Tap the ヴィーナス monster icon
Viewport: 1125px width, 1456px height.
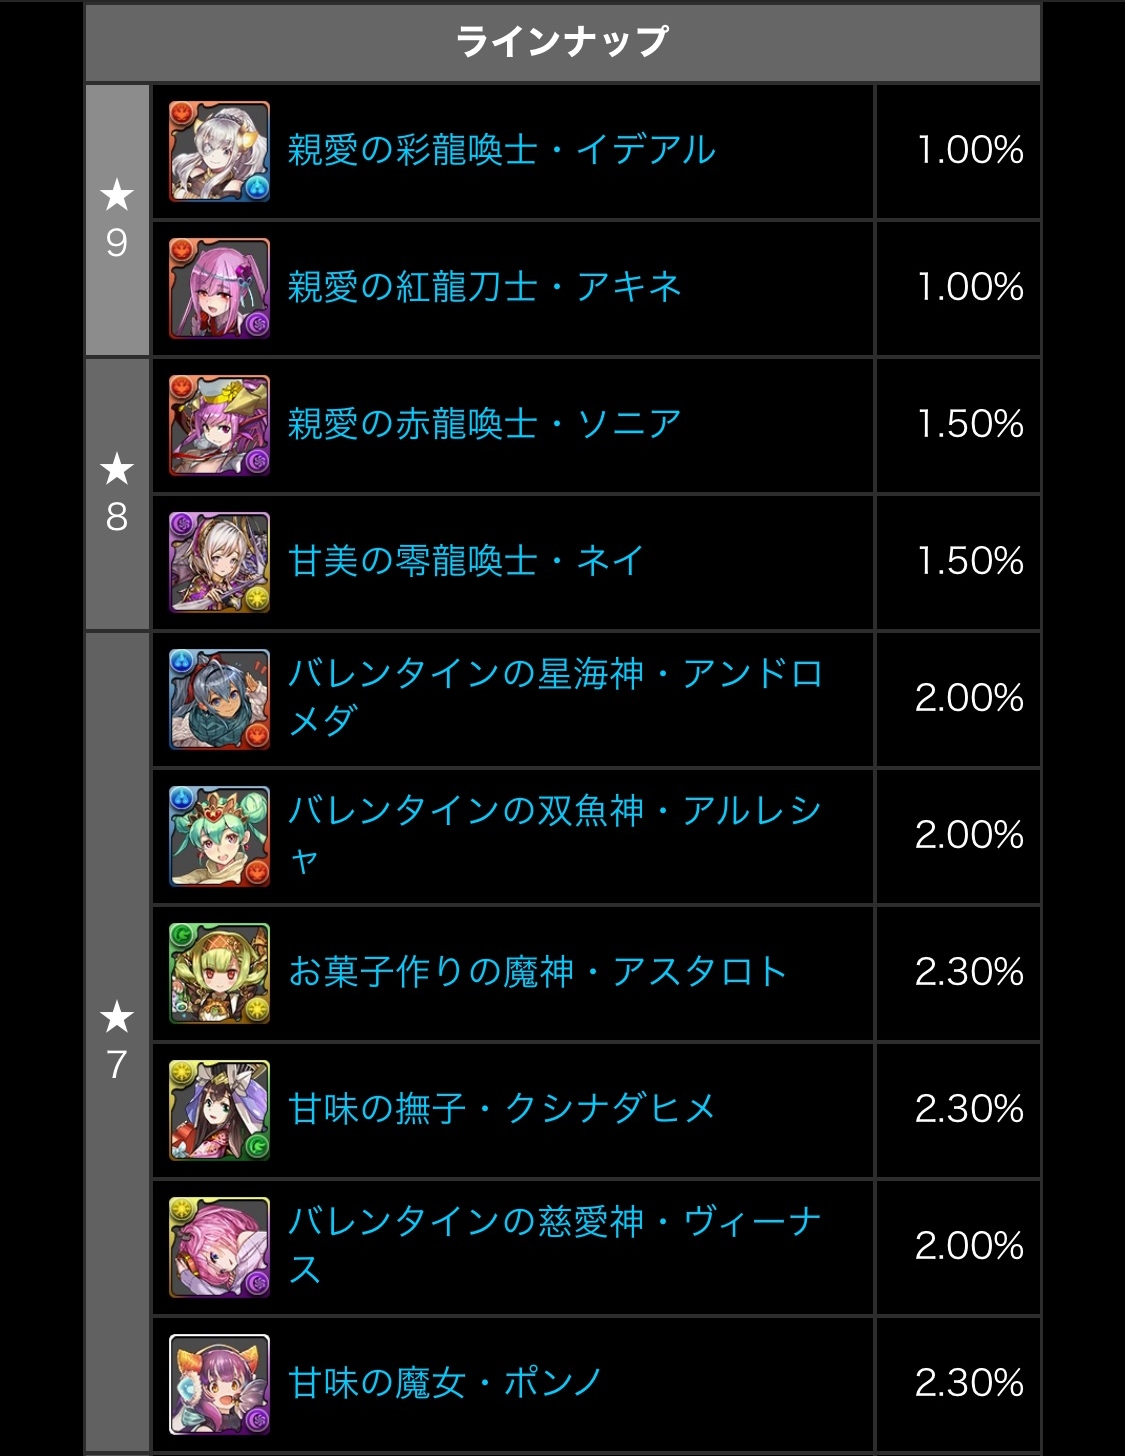click(219, 1247)
